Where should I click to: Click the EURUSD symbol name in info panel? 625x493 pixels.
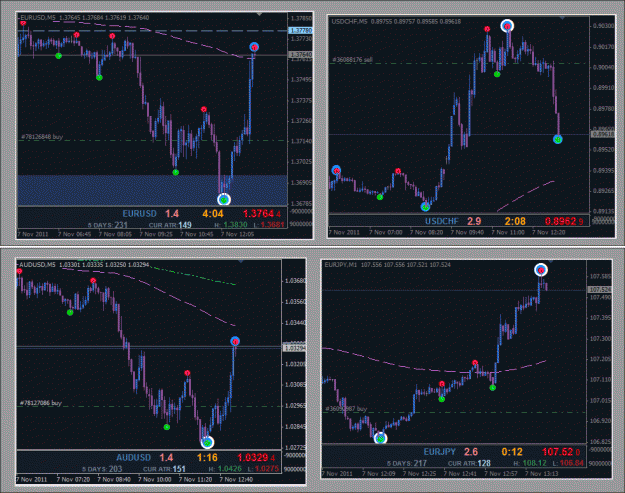(x=139, y=214)
